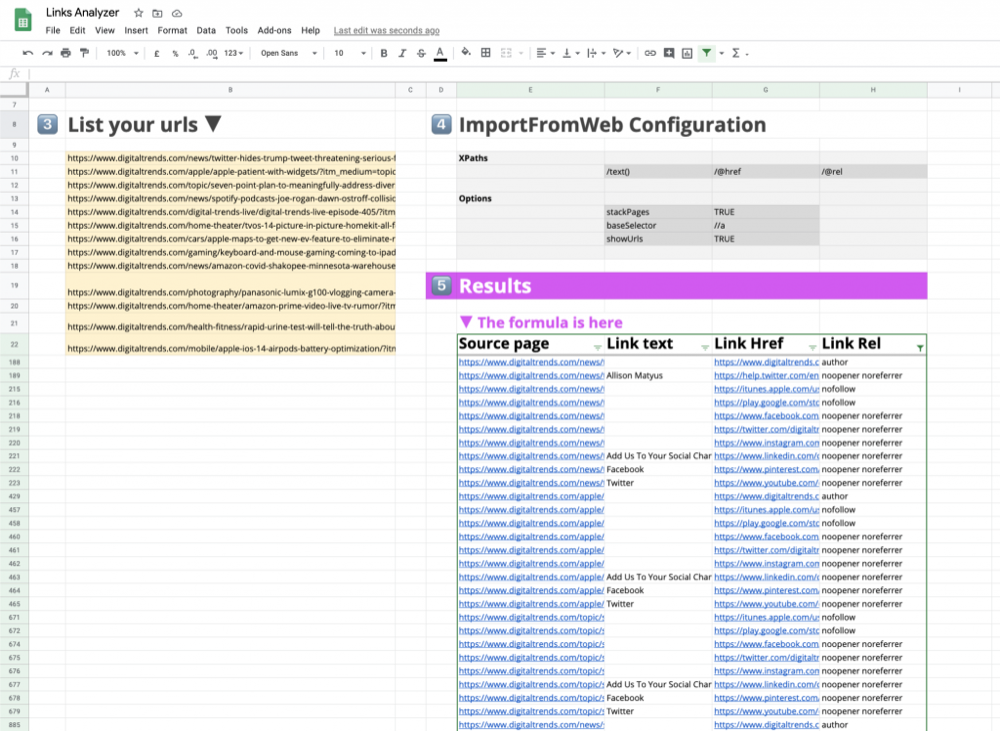Screen dimensions: 1000x731
Task: Open the text color picker
Action: pos(440,54)
